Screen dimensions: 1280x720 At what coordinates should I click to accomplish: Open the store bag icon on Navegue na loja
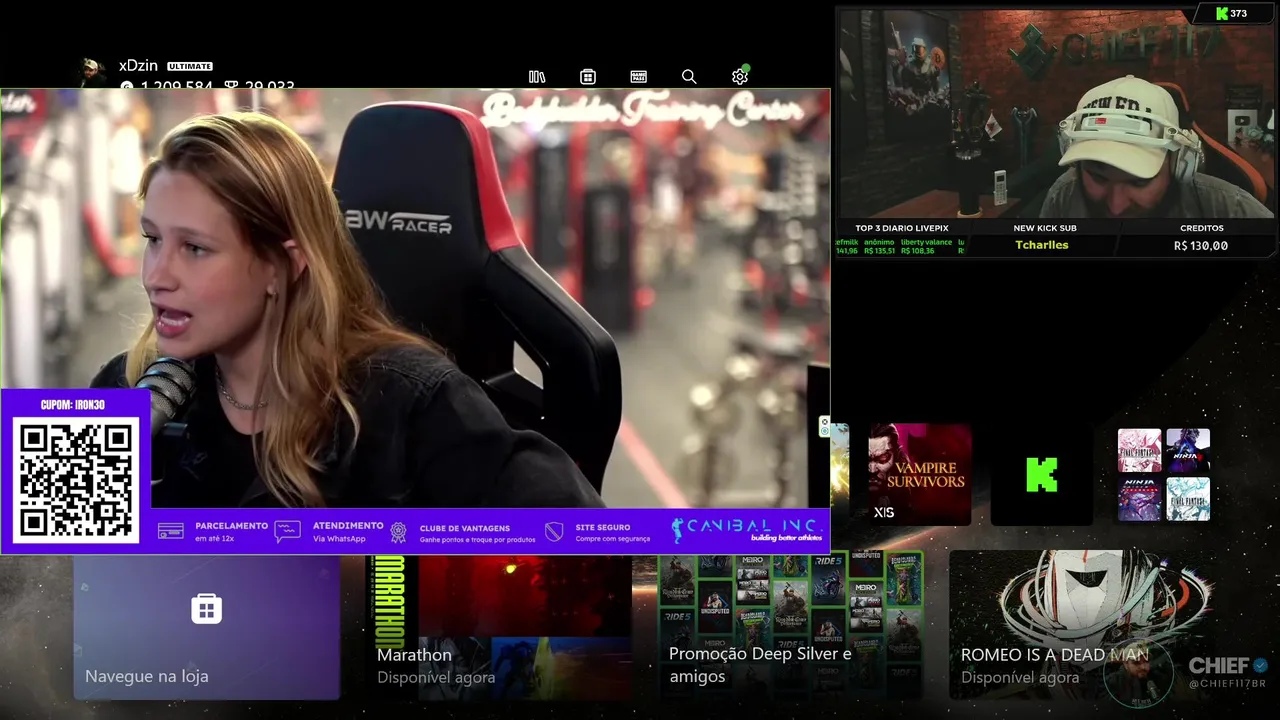(x=206, y=608)
